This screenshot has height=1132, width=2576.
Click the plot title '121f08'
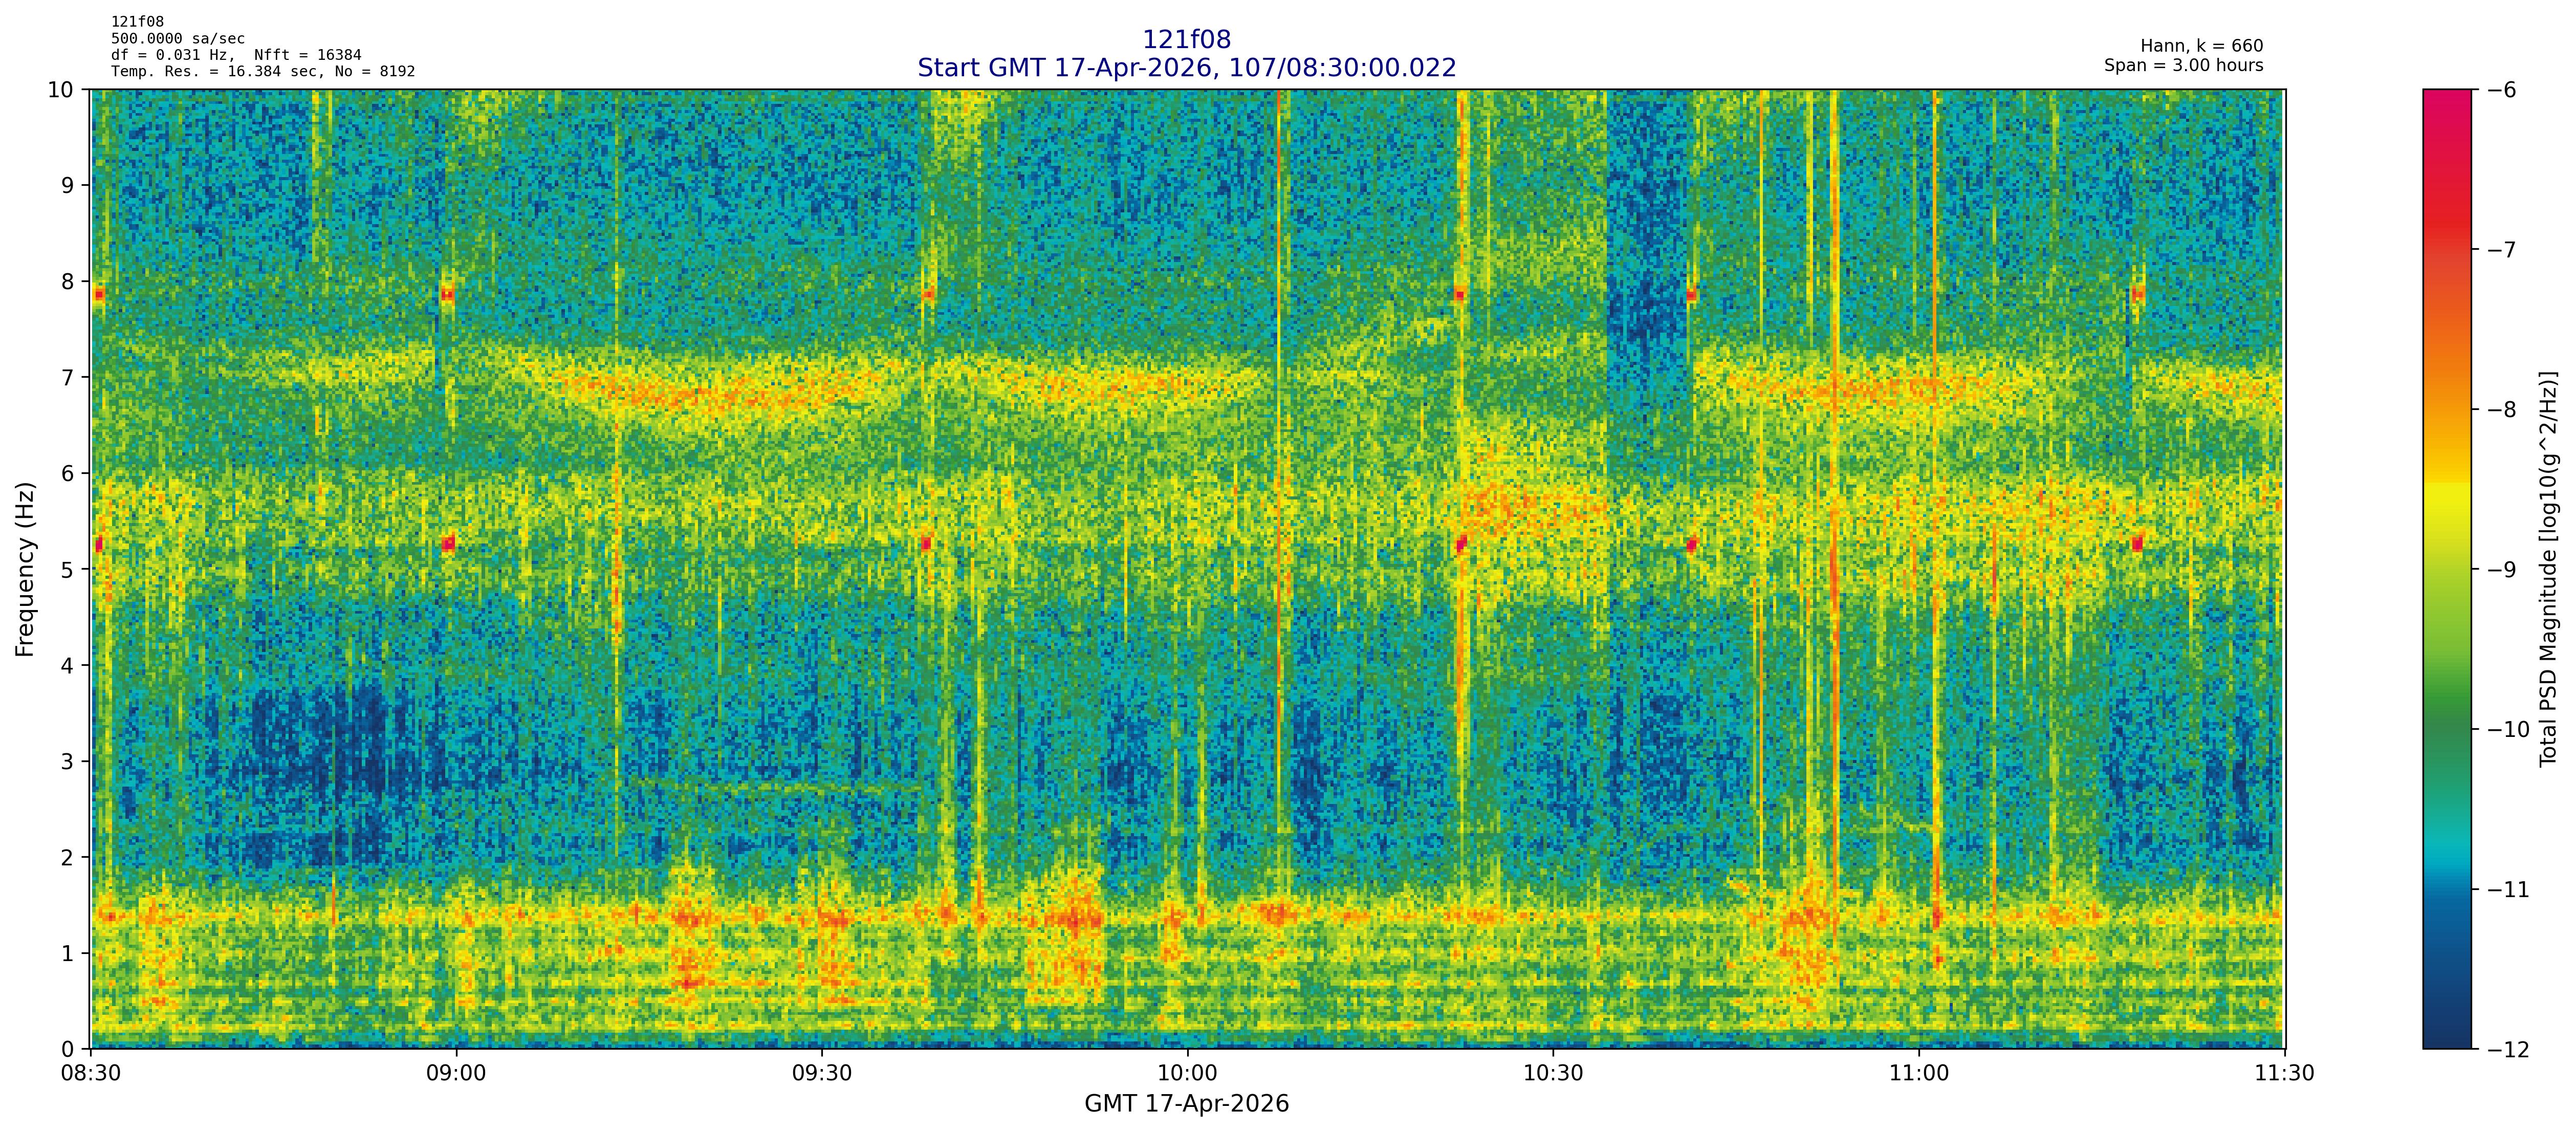click(x=1186, y=40)
